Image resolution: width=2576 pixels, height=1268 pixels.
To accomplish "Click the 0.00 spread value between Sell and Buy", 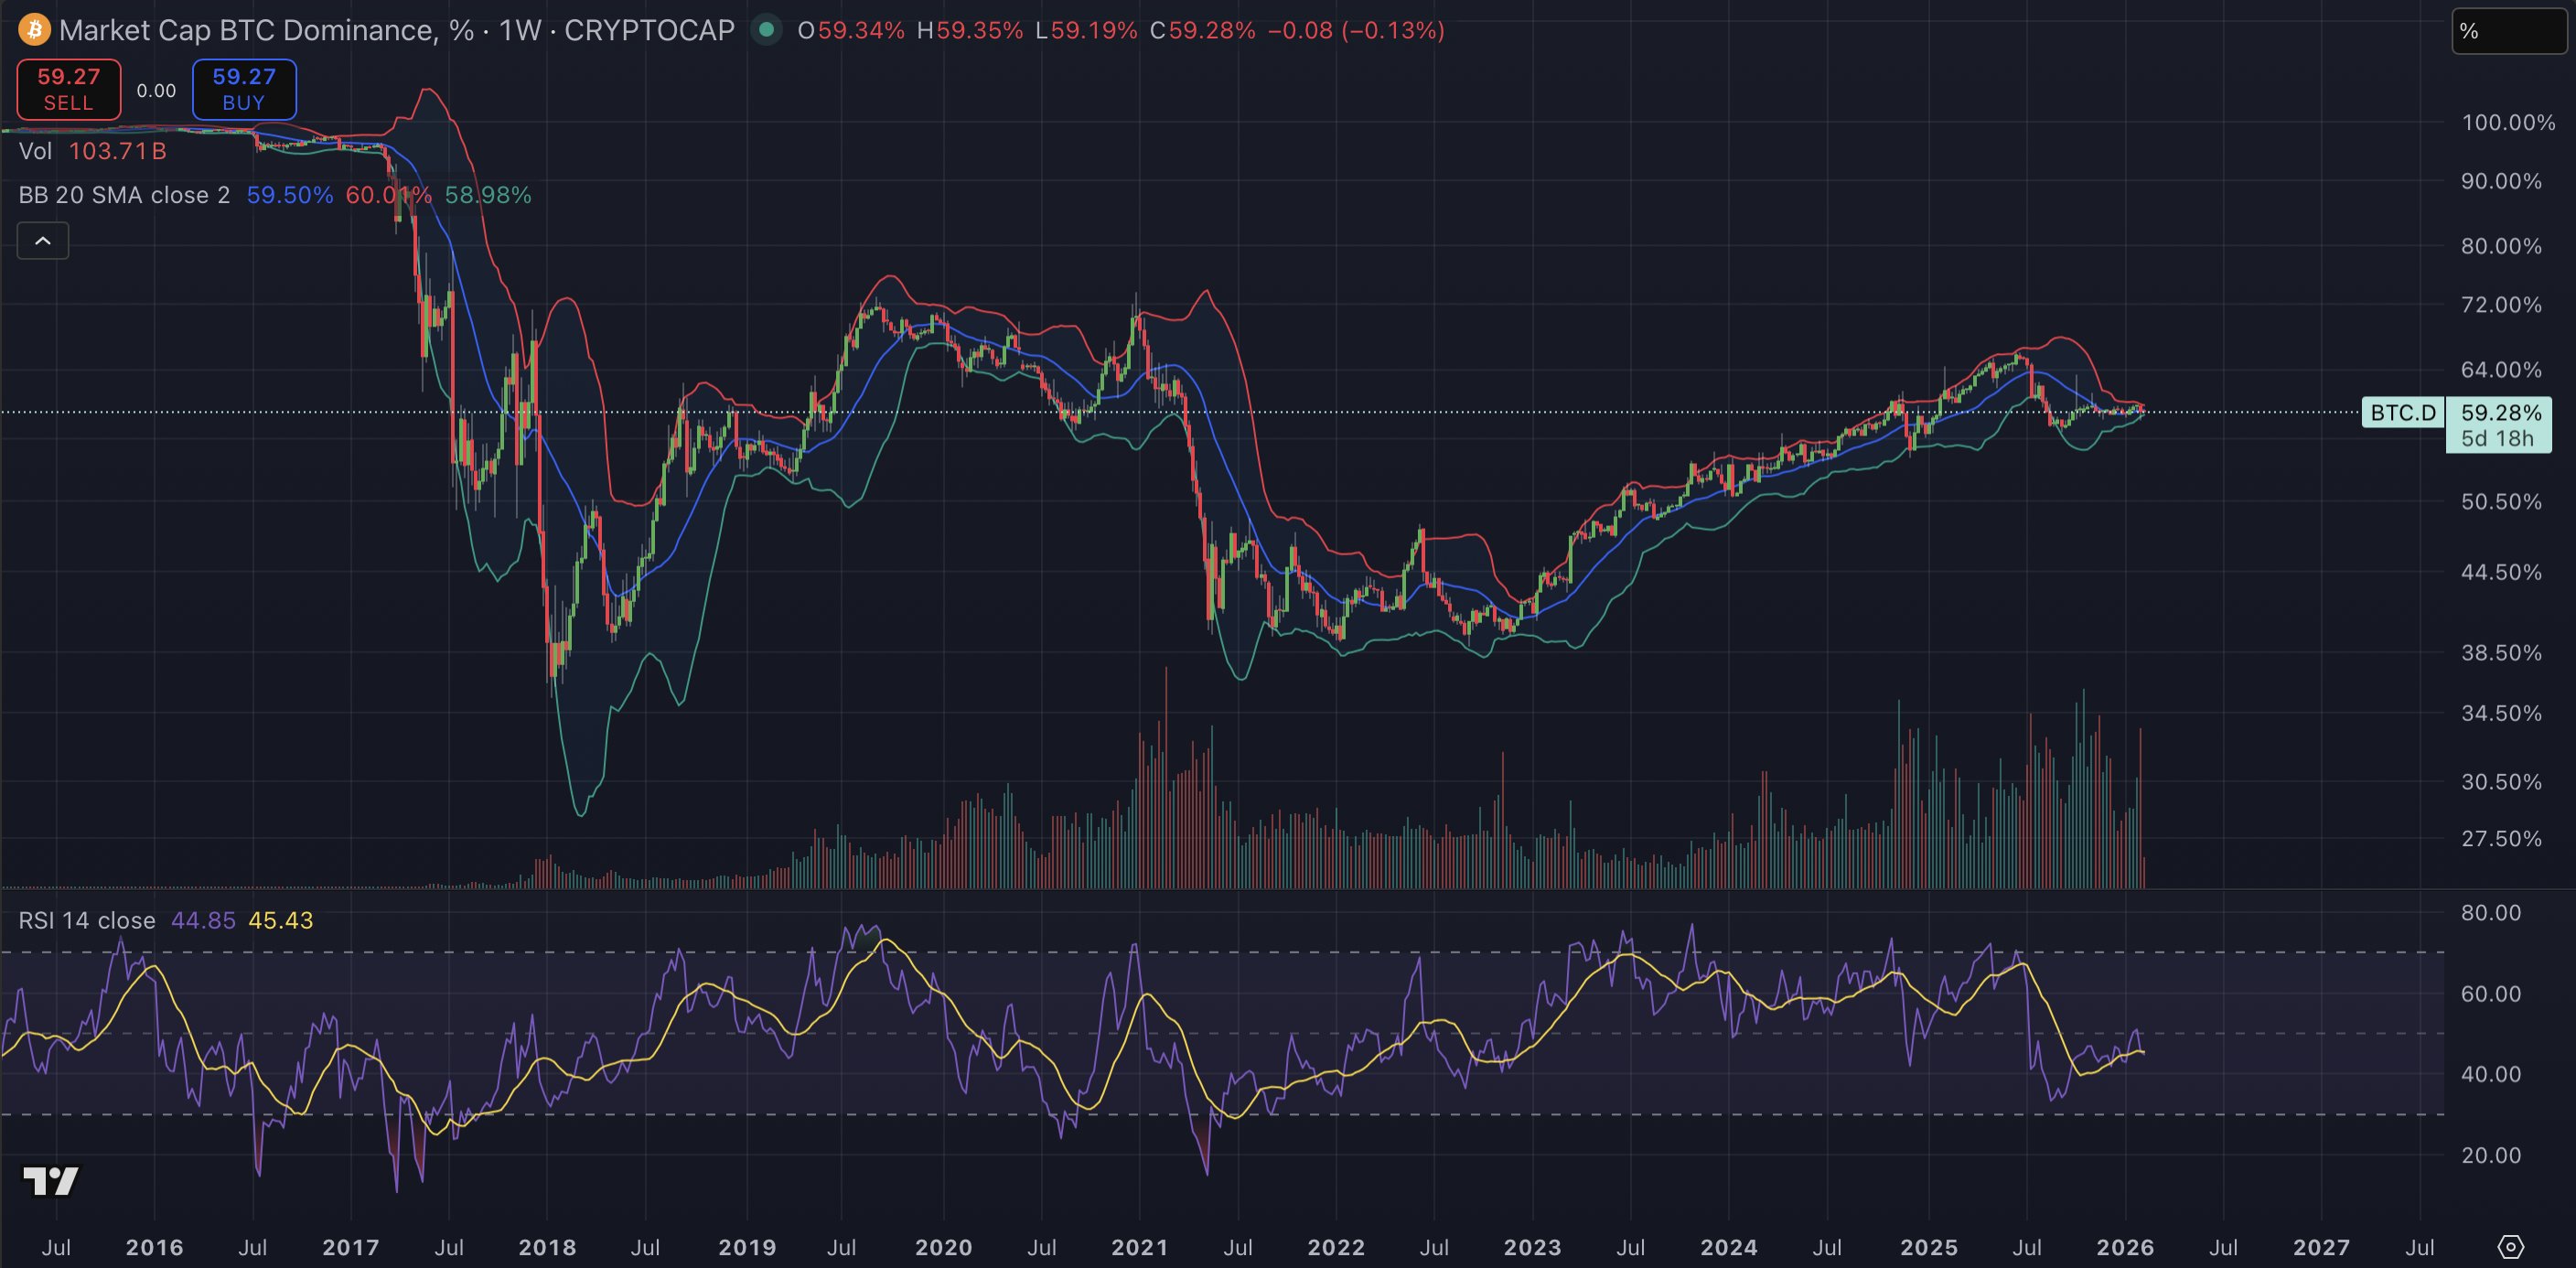I will click(x=157, y=89).
